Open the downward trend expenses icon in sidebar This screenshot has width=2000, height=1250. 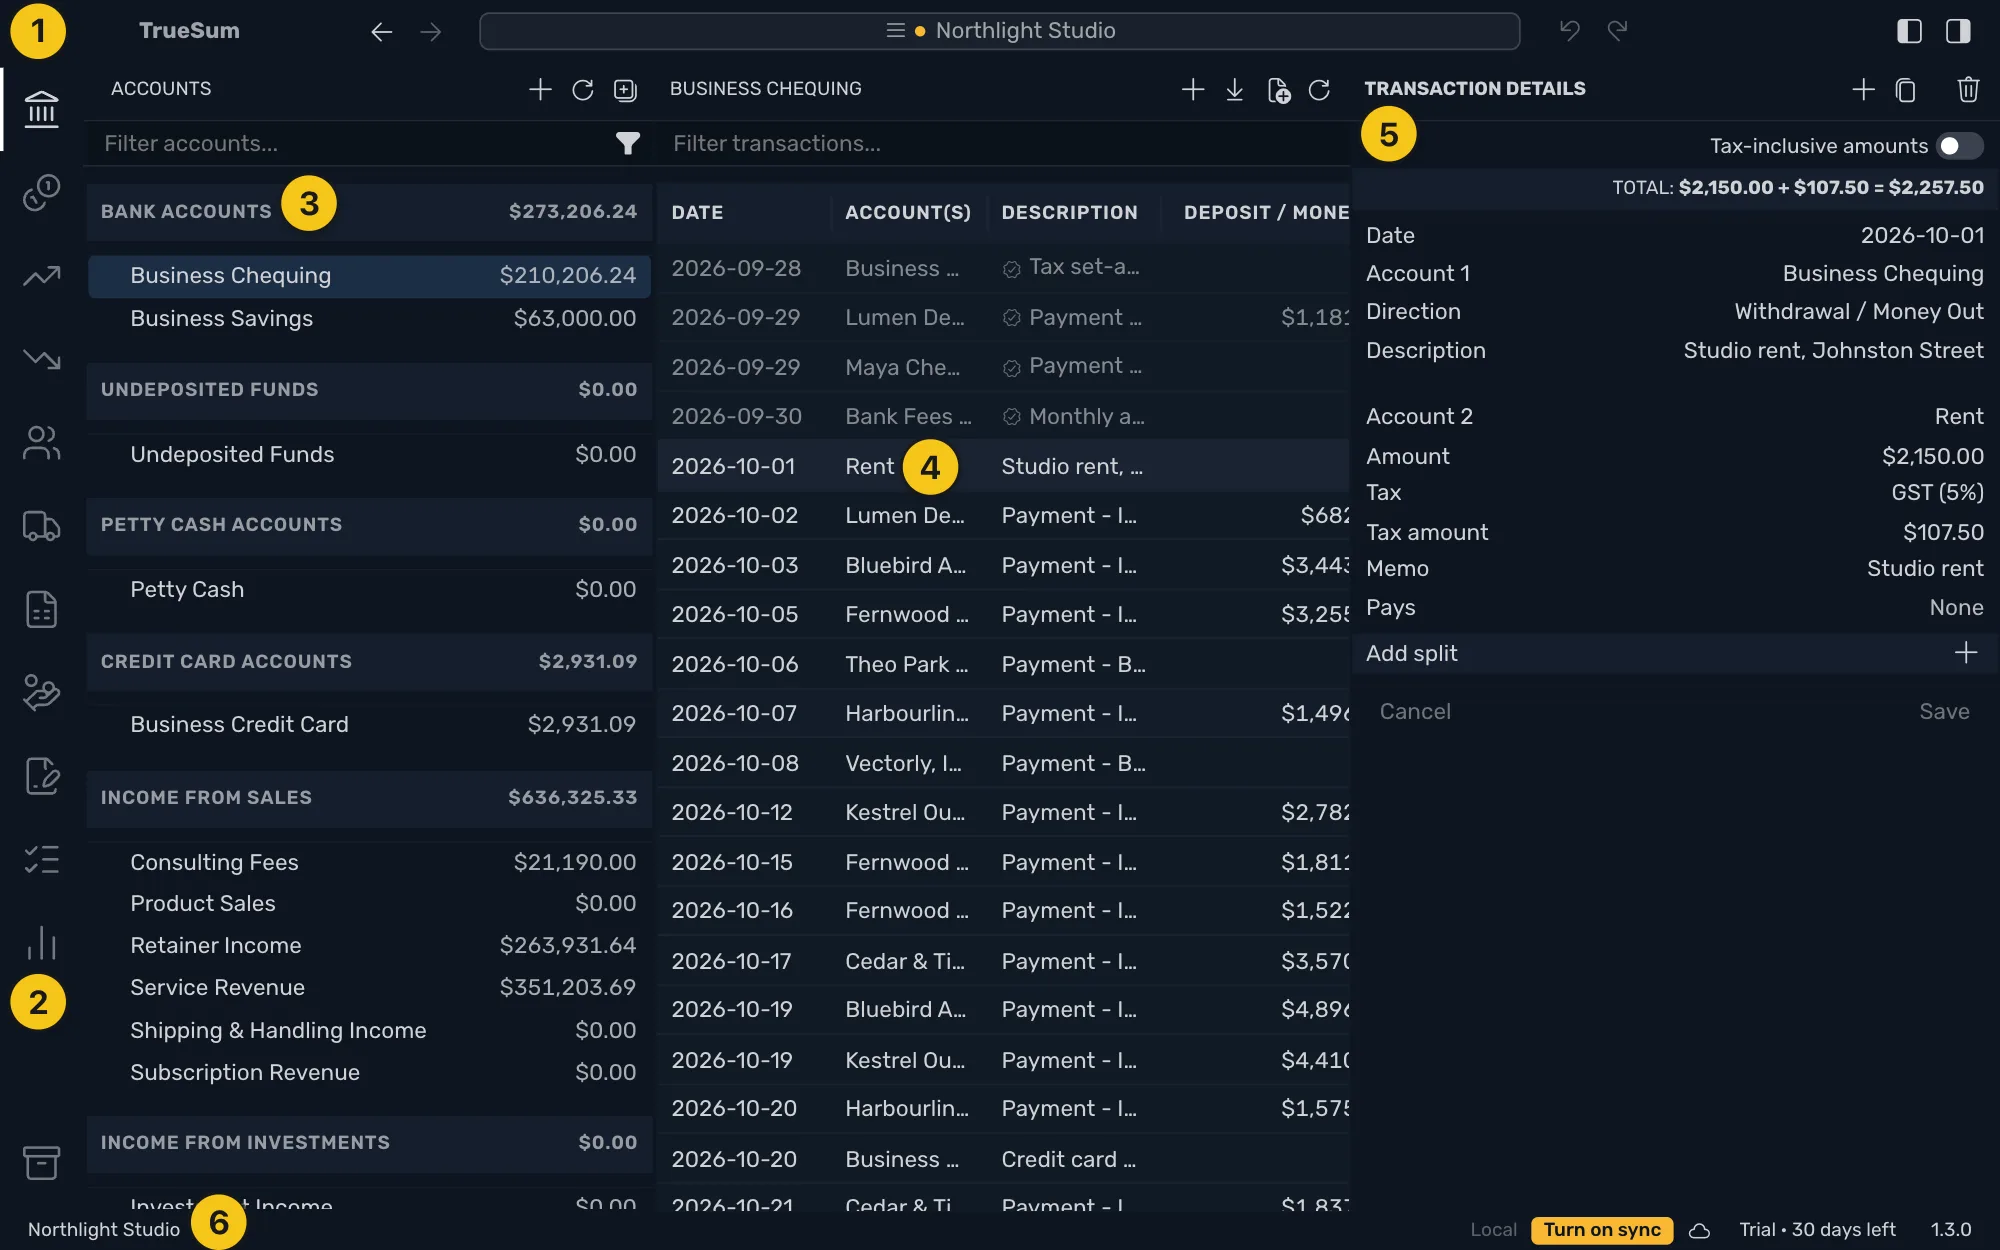pos(41,358)
